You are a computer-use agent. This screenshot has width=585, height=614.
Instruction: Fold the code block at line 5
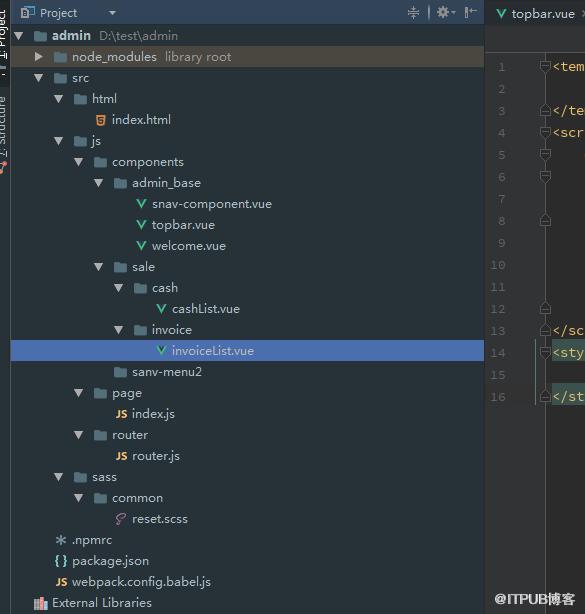545,154
